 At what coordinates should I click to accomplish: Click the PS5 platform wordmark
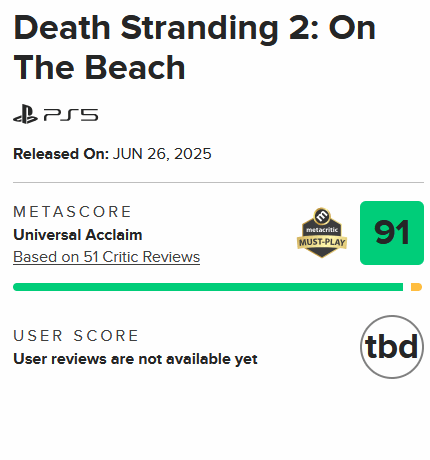(71, 115)
